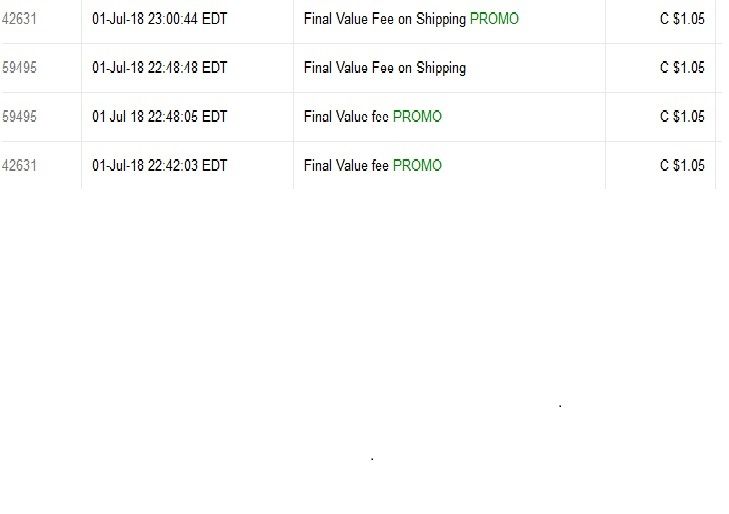Click the EDT timezone text beside 22:42:03
The width and height of the screenshot is (729, 514).
click(214, 166)
